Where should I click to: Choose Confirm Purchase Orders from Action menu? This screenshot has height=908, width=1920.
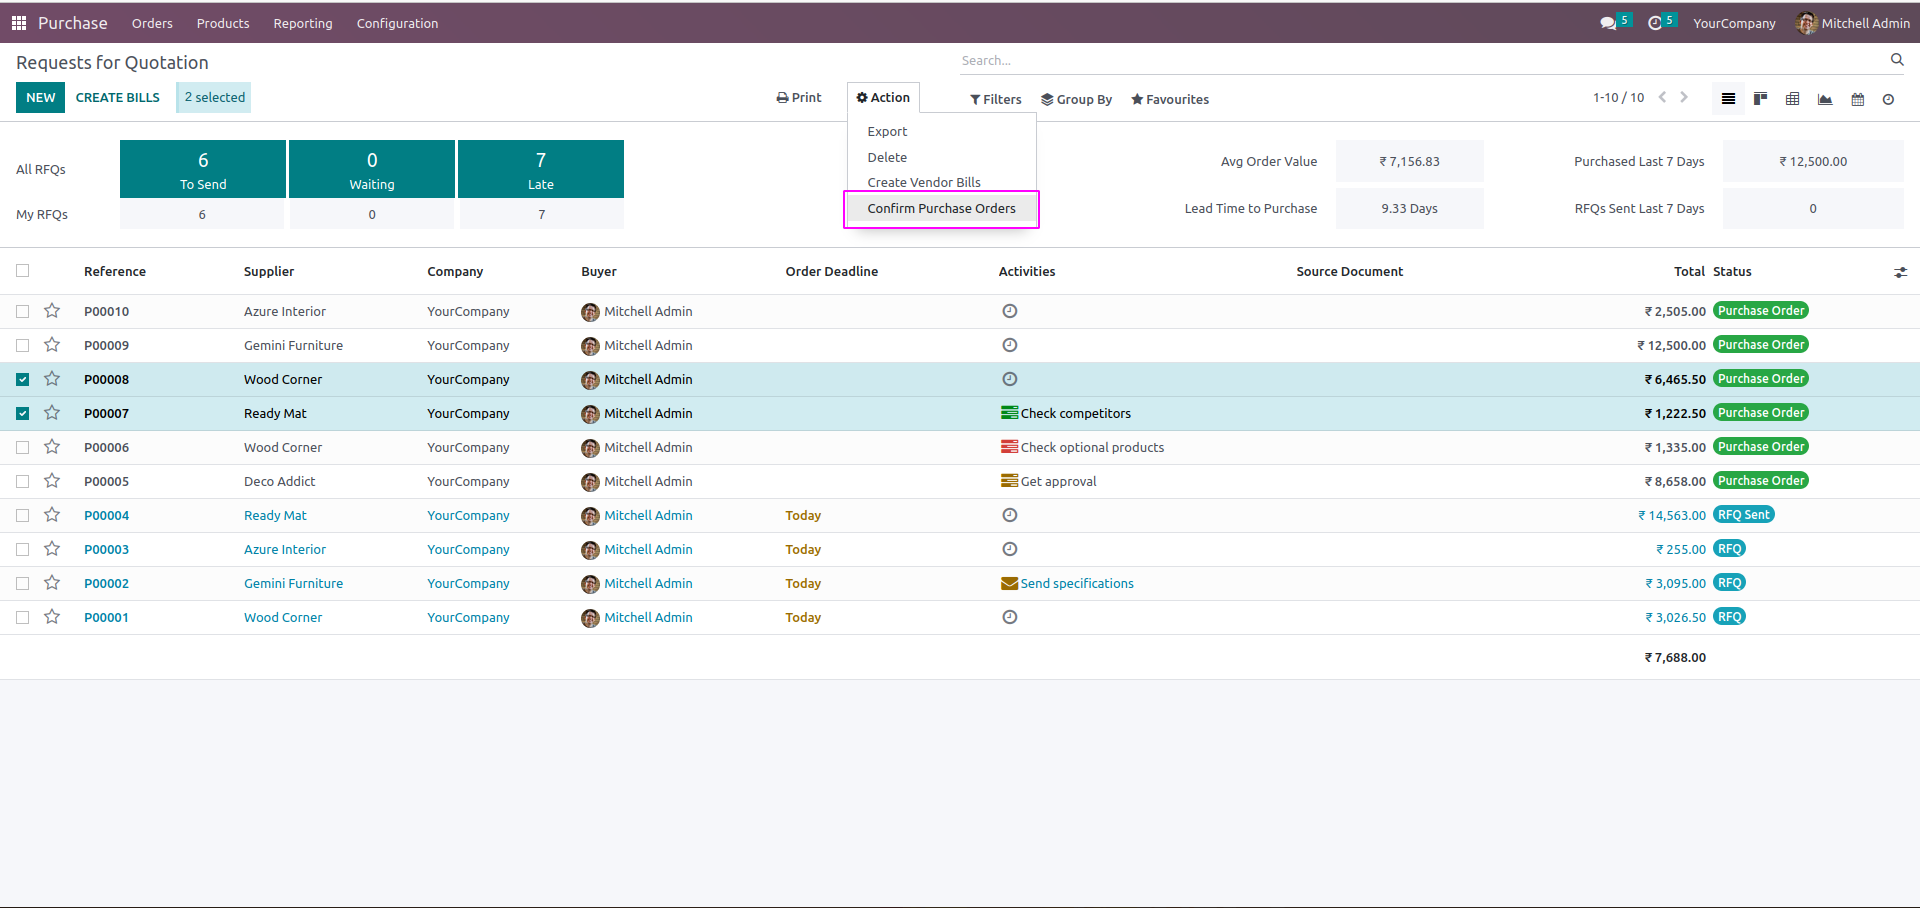coord(941,208)
